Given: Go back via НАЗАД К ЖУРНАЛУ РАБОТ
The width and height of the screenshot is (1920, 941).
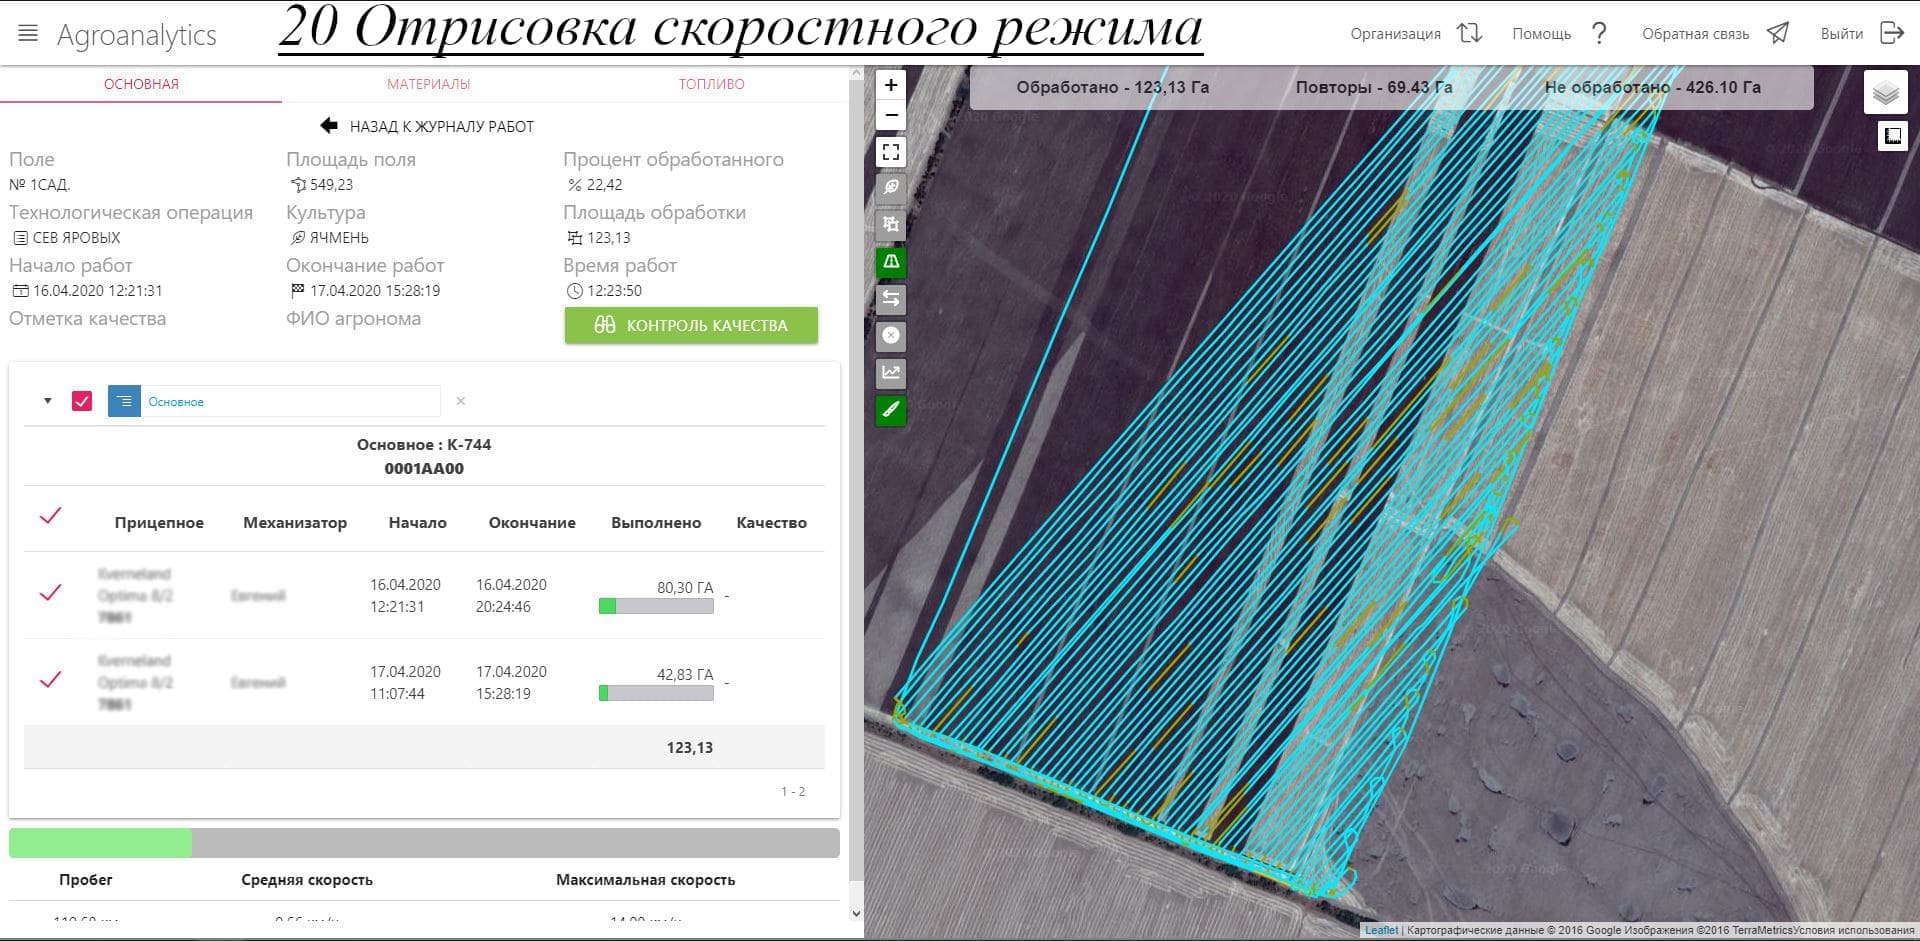Looking at the screenshot, I should click(427, 126).
